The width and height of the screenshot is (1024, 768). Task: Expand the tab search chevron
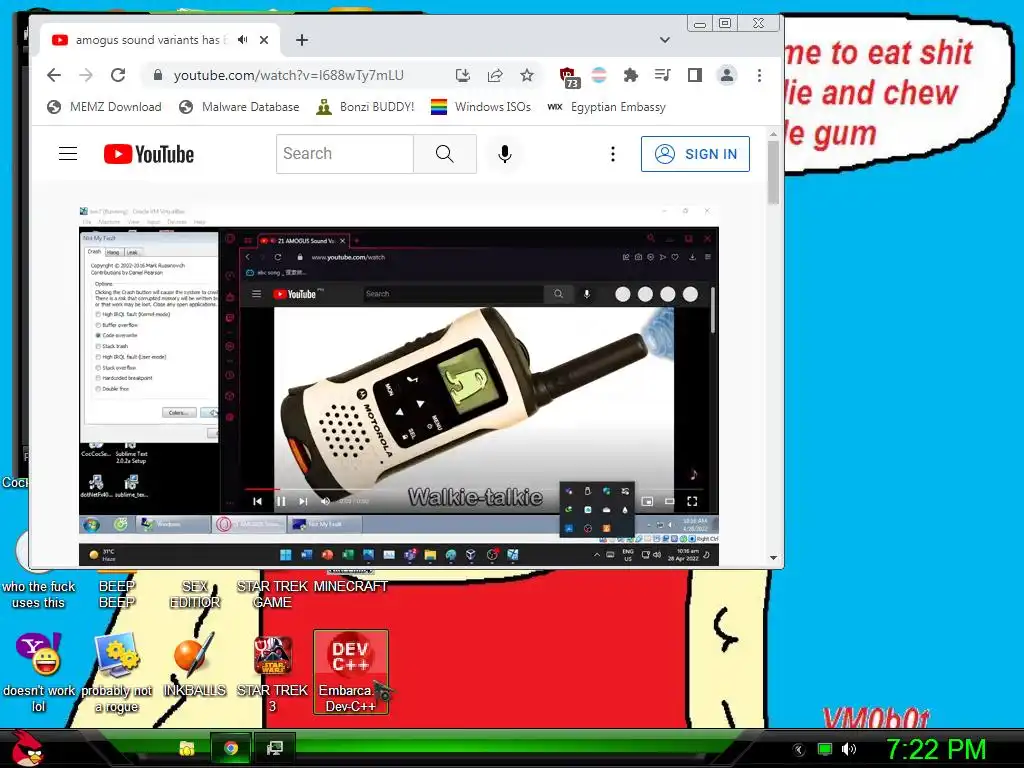point(665,40)
